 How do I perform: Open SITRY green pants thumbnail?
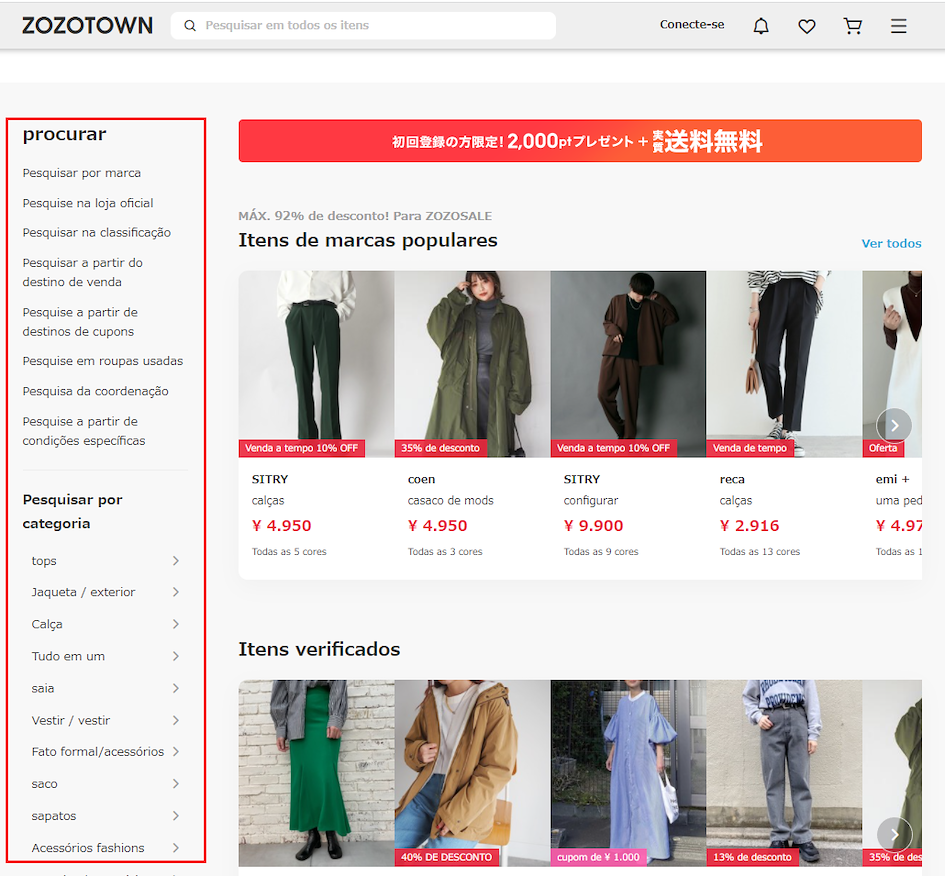pos(316,364)
